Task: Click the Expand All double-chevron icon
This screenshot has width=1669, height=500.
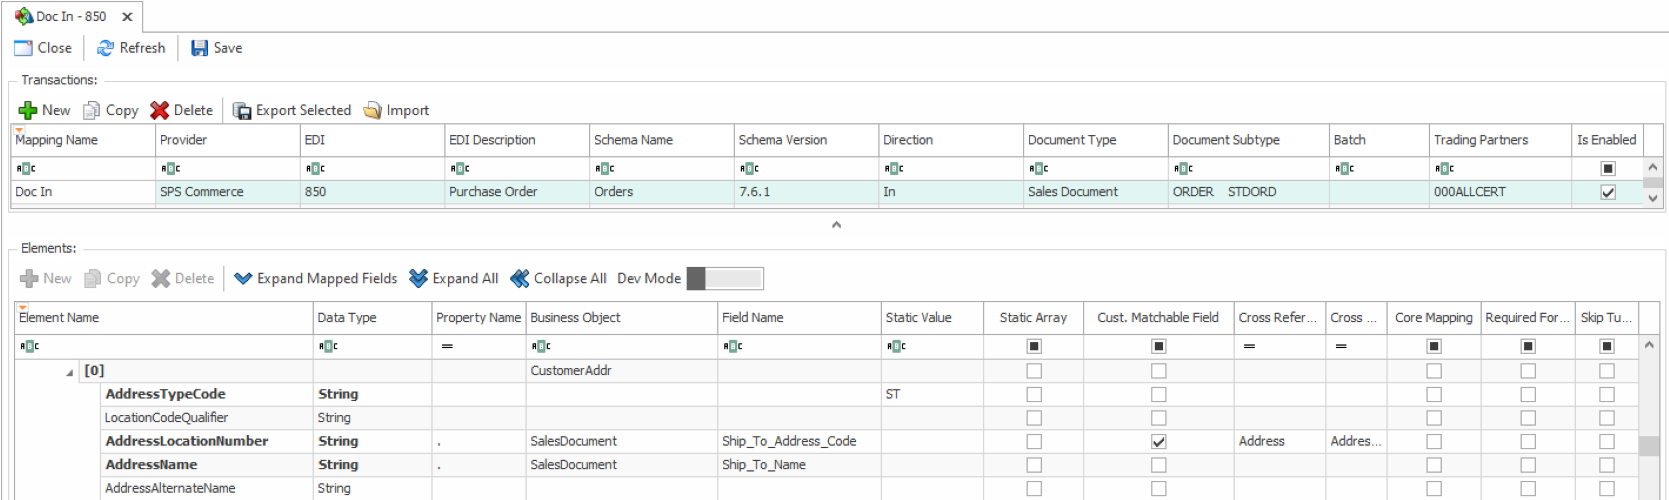Action: click(419, 278)
